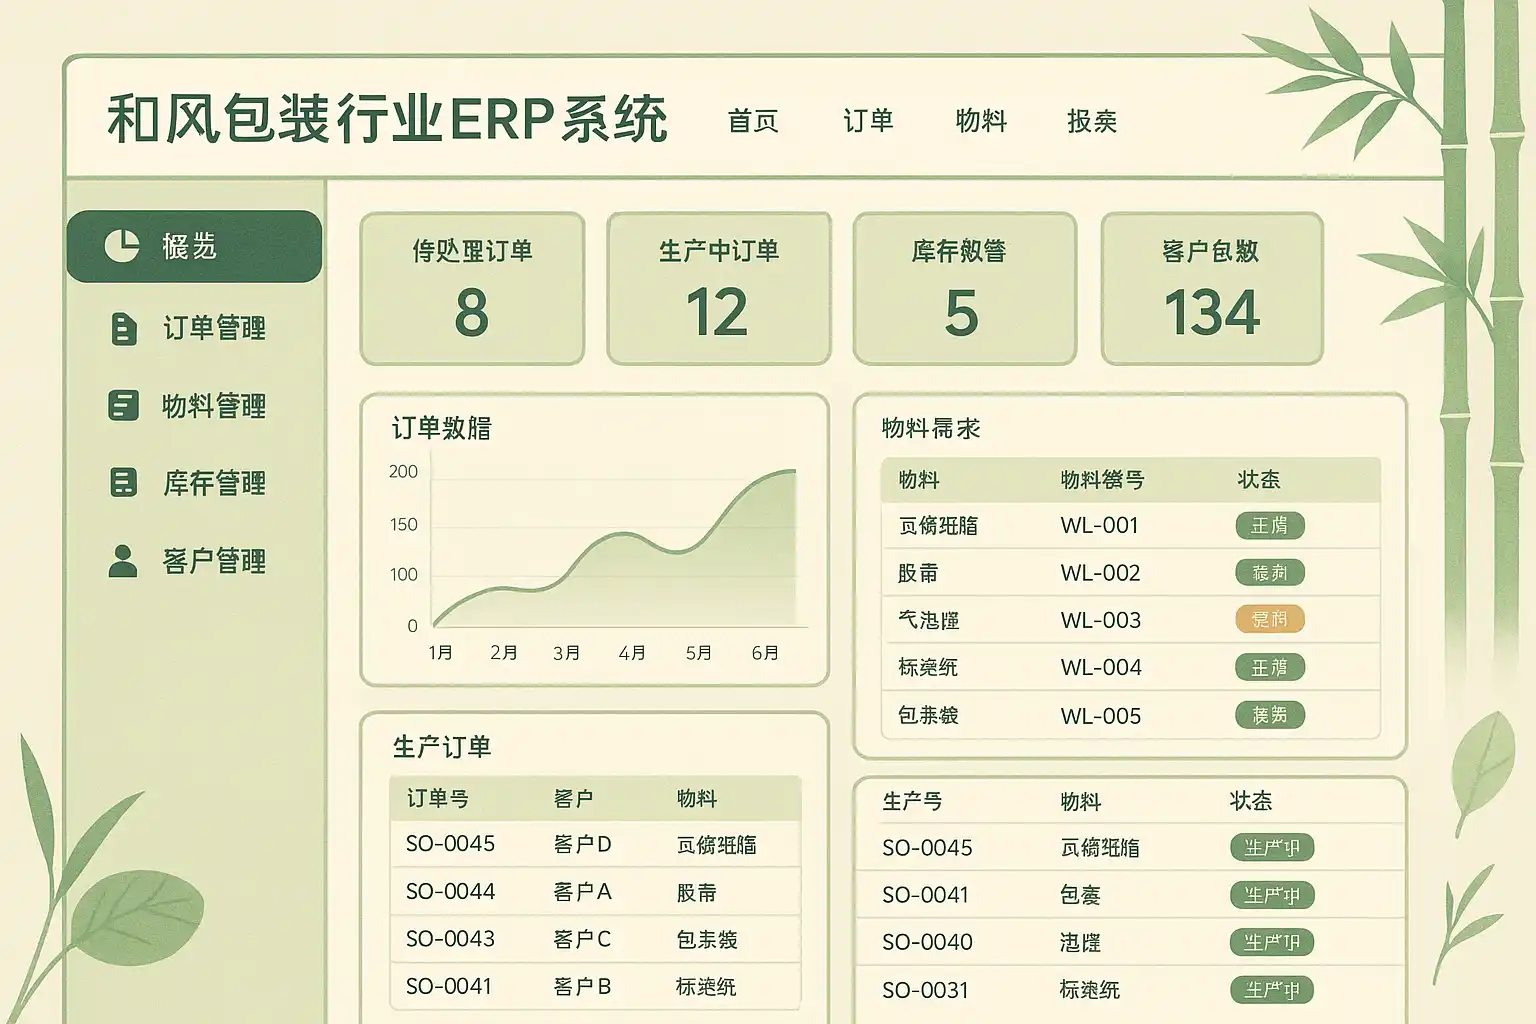1536x1024 pixels.
Task: Select the 客户A cell
Action: point(582,892)
